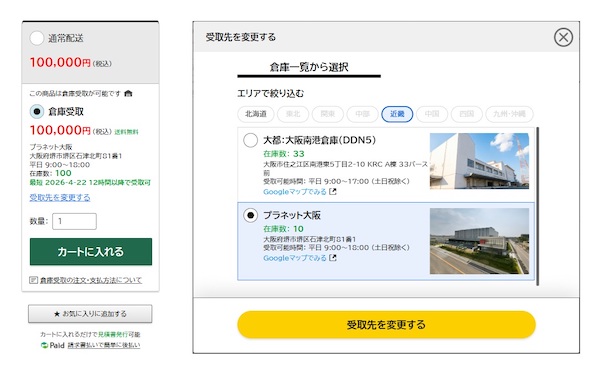Click プラネット大阪 building photo

[x=479, y=241]
